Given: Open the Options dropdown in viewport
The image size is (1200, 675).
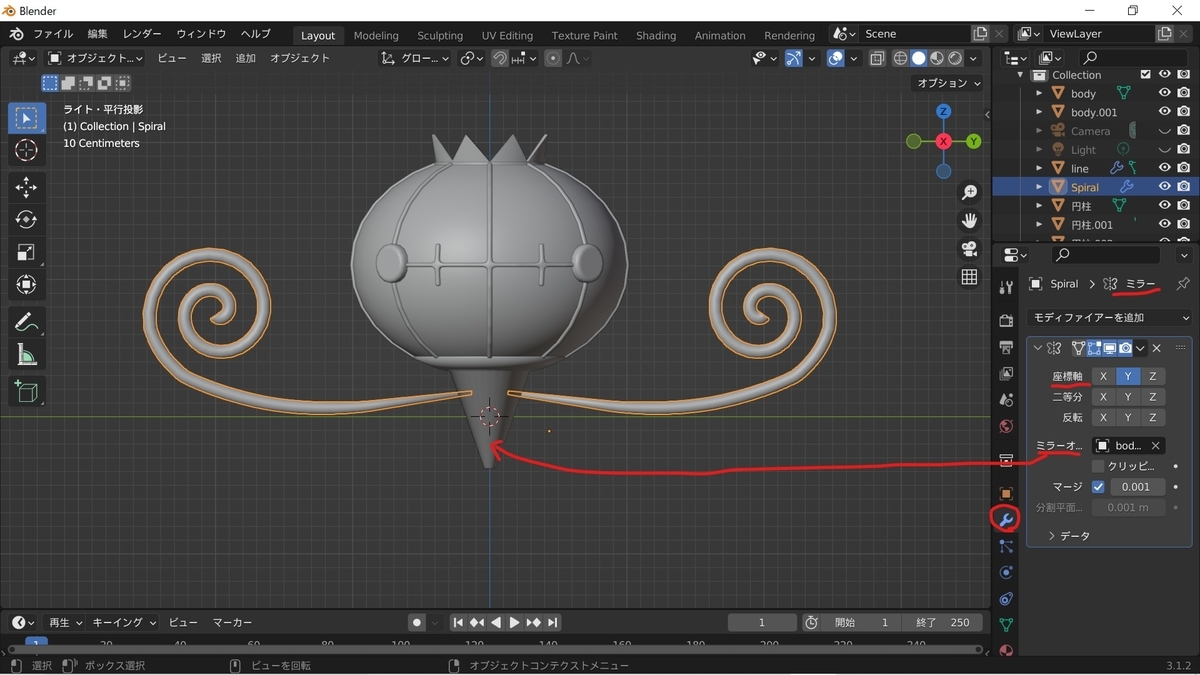Looking at the screenshot, I should point(949,83).
